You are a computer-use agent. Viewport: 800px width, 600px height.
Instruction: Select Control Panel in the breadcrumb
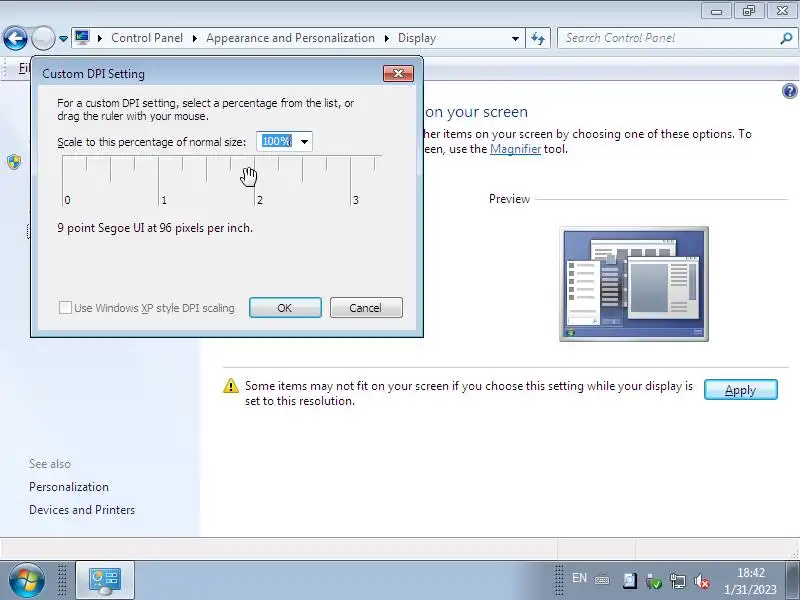pyautogui.click(x=147, y=38)
